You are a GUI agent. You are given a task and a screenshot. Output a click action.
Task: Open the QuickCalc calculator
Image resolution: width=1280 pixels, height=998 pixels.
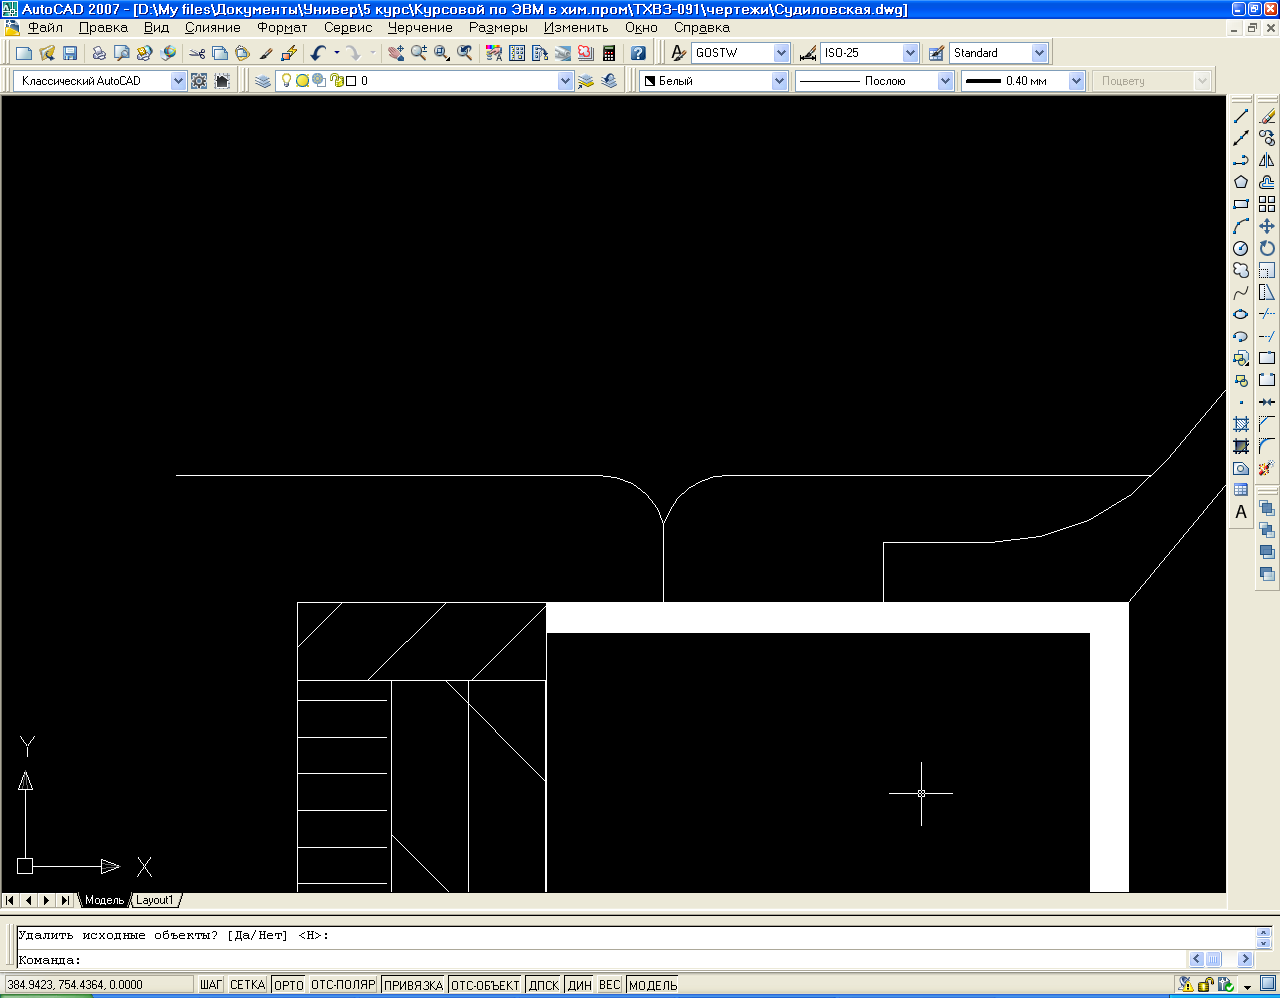pyautogui.click(x=609, y=53)
